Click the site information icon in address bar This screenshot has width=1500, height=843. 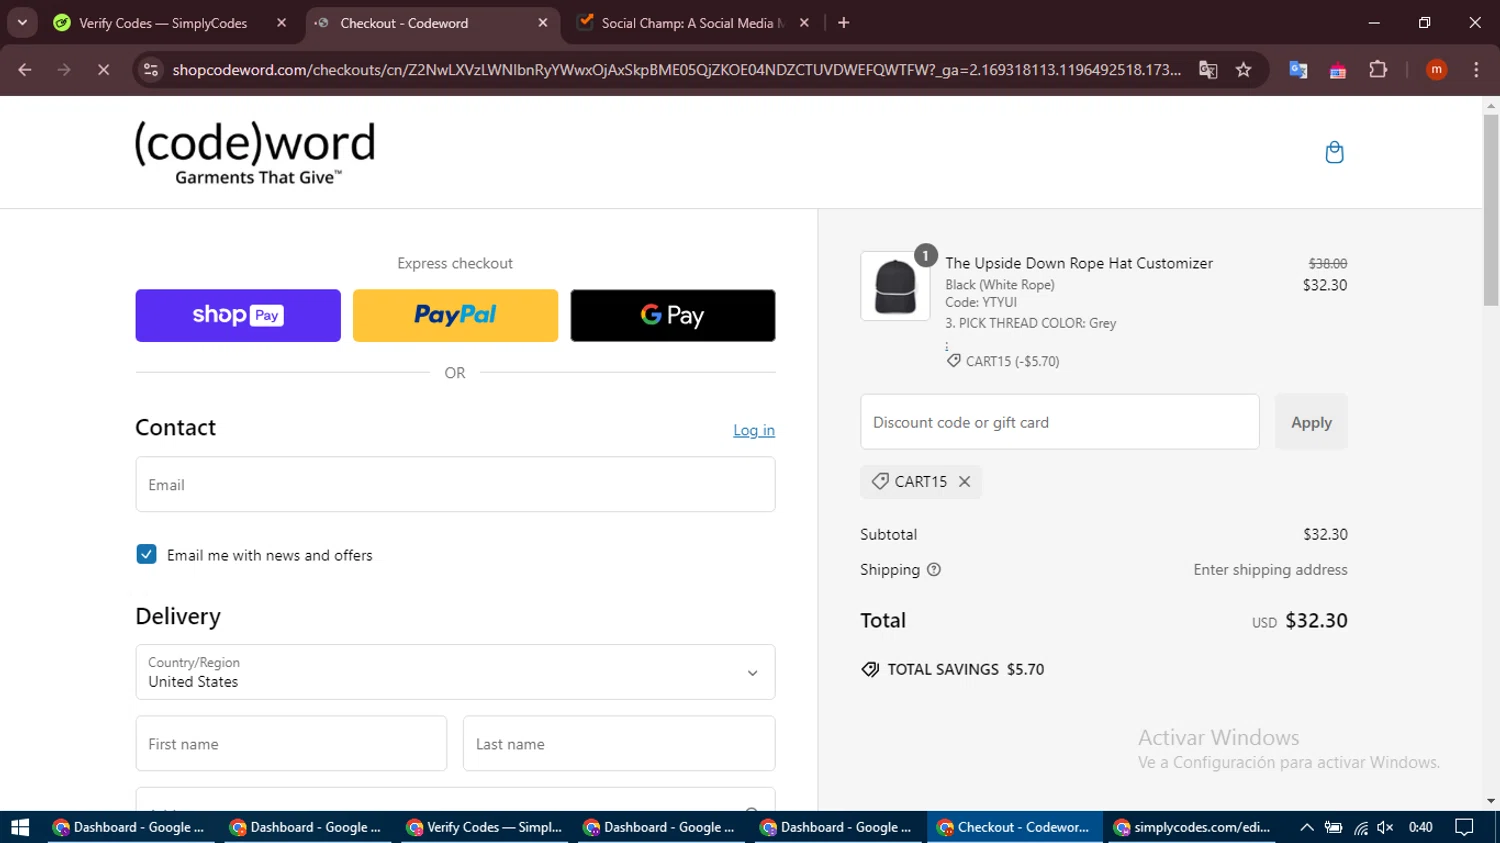[x=151, y=70]
